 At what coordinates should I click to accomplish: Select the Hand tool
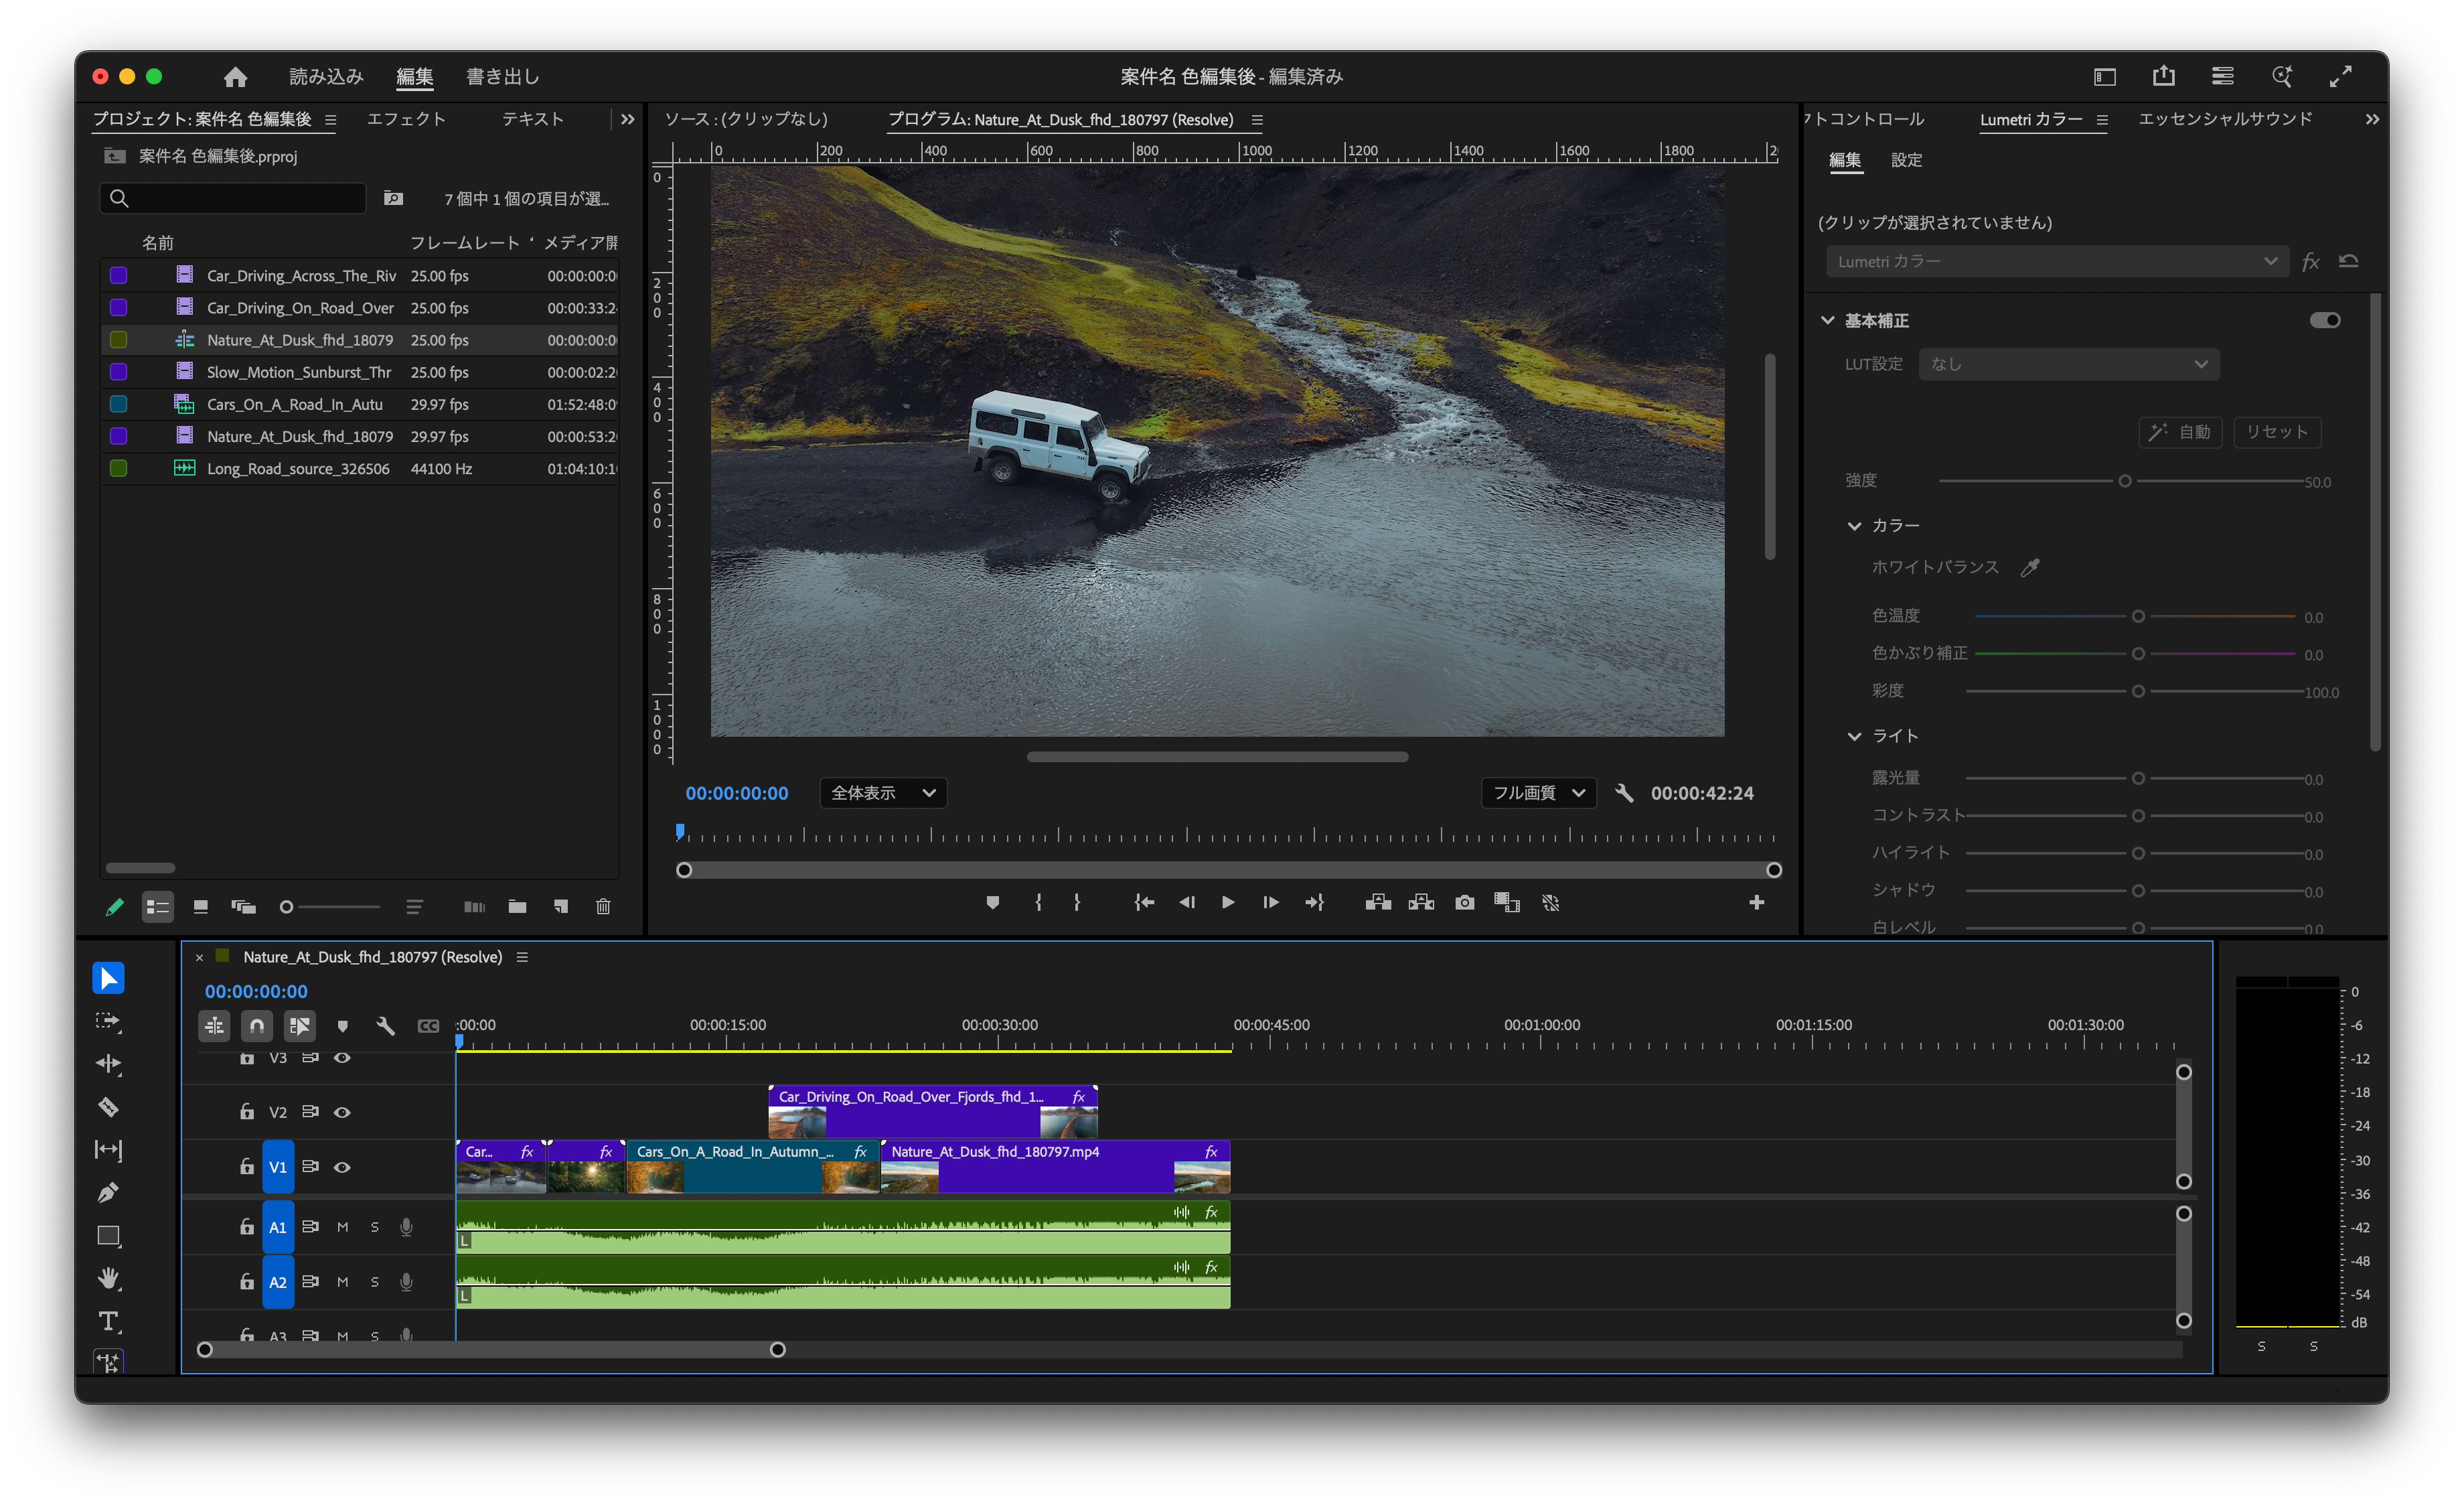click(x=108, y=1278)
